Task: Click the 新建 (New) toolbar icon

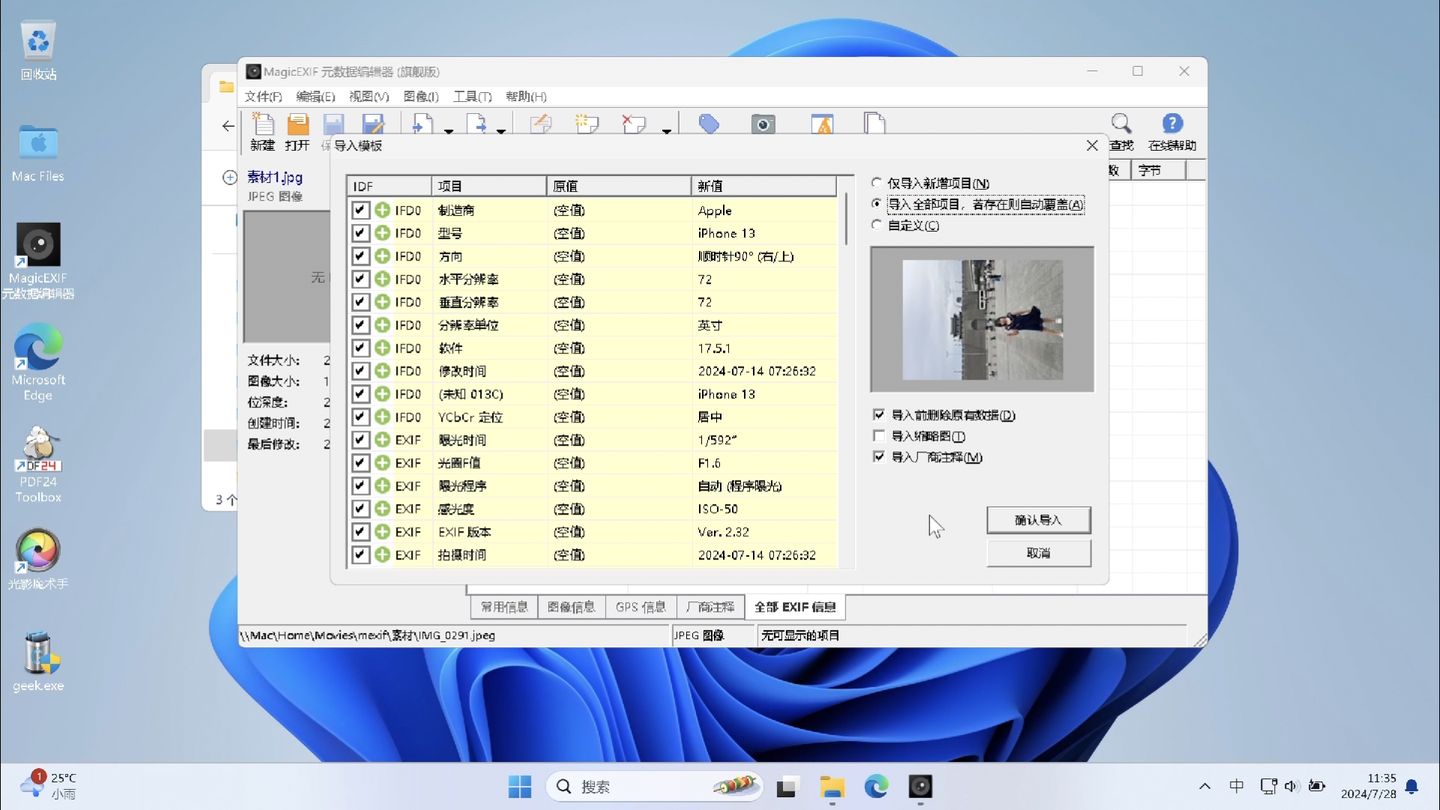Action: click(263, 124)
